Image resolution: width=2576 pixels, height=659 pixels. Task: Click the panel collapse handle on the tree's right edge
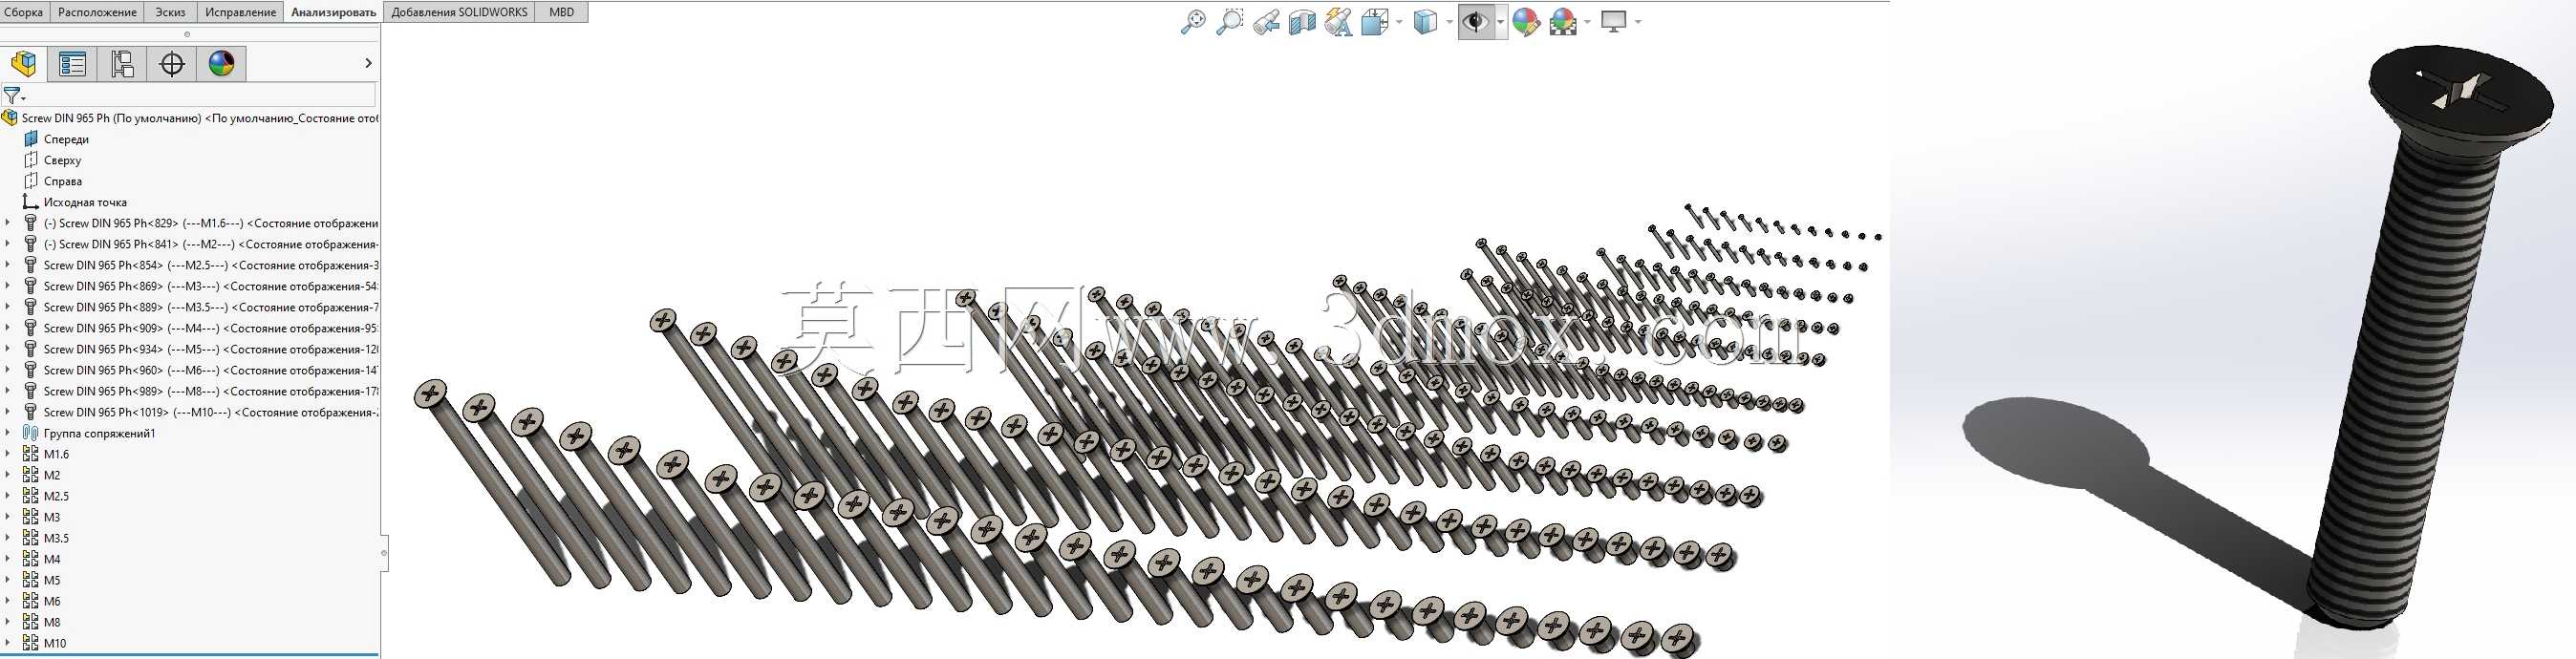384,552
